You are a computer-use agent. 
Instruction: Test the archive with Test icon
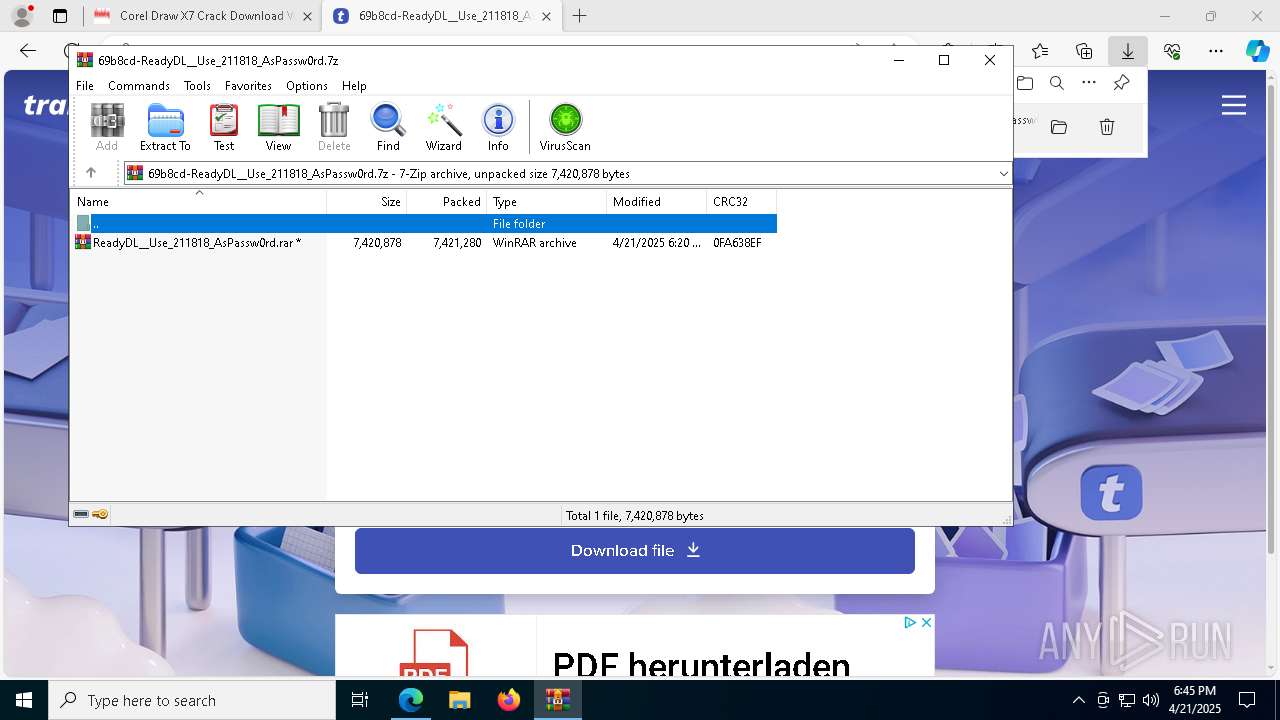(224, 127)
